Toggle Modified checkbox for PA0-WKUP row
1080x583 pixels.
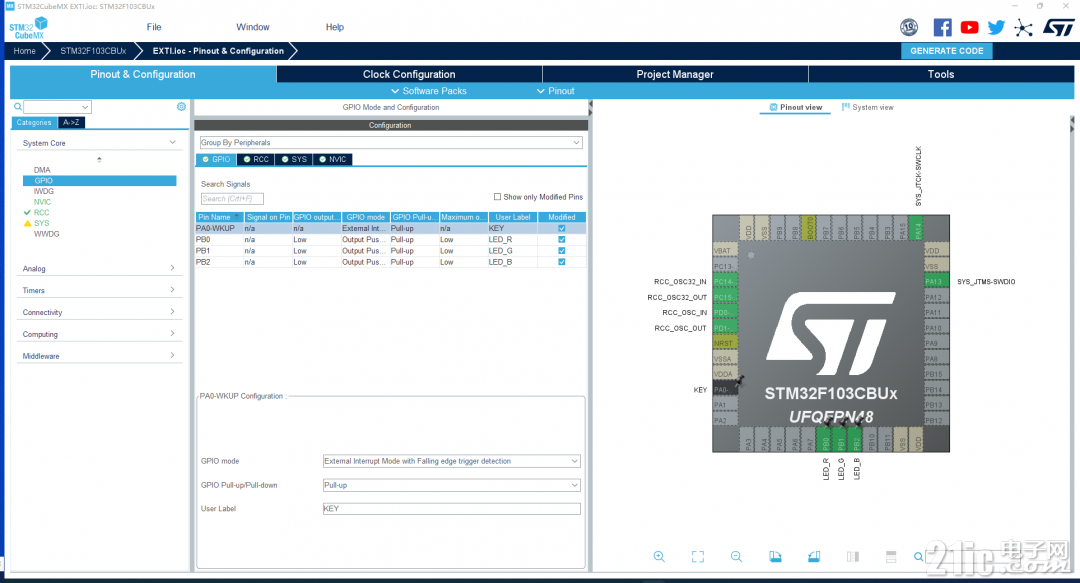click(x=561, y=228)
